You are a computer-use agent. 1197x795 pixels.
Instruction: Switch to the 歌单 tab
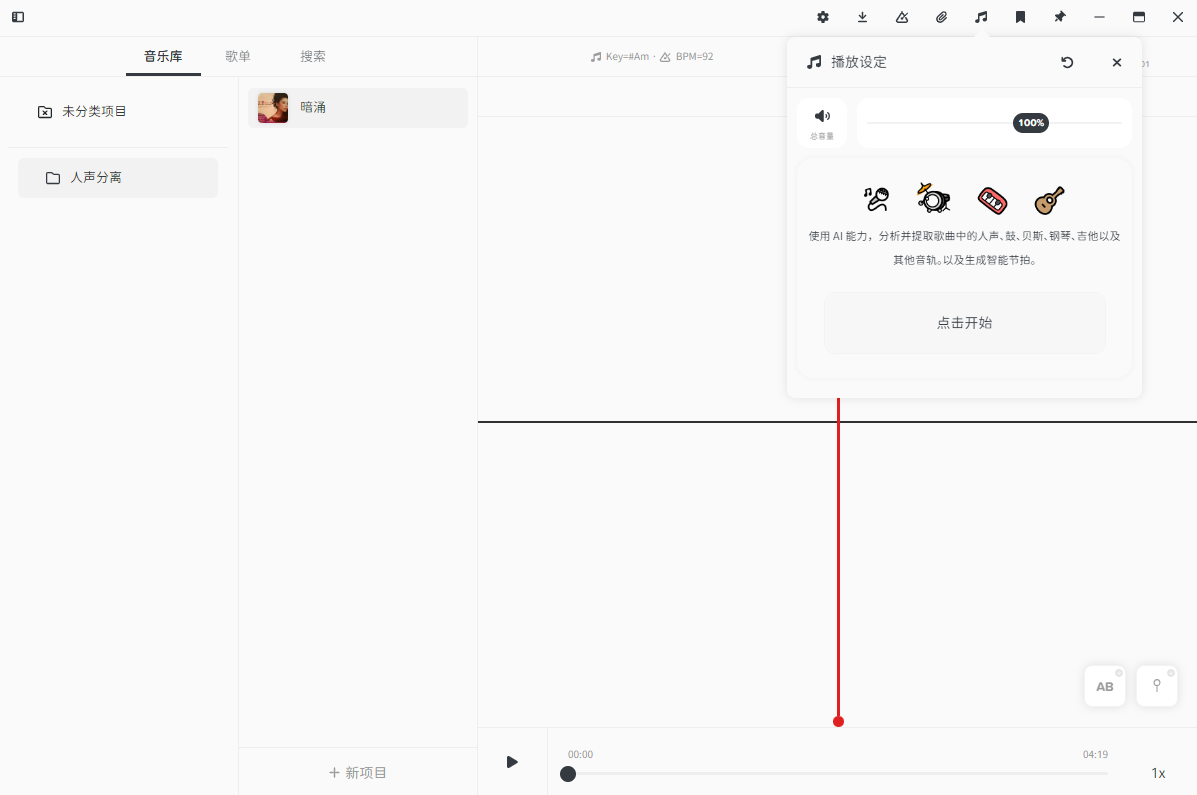[238, 56]
